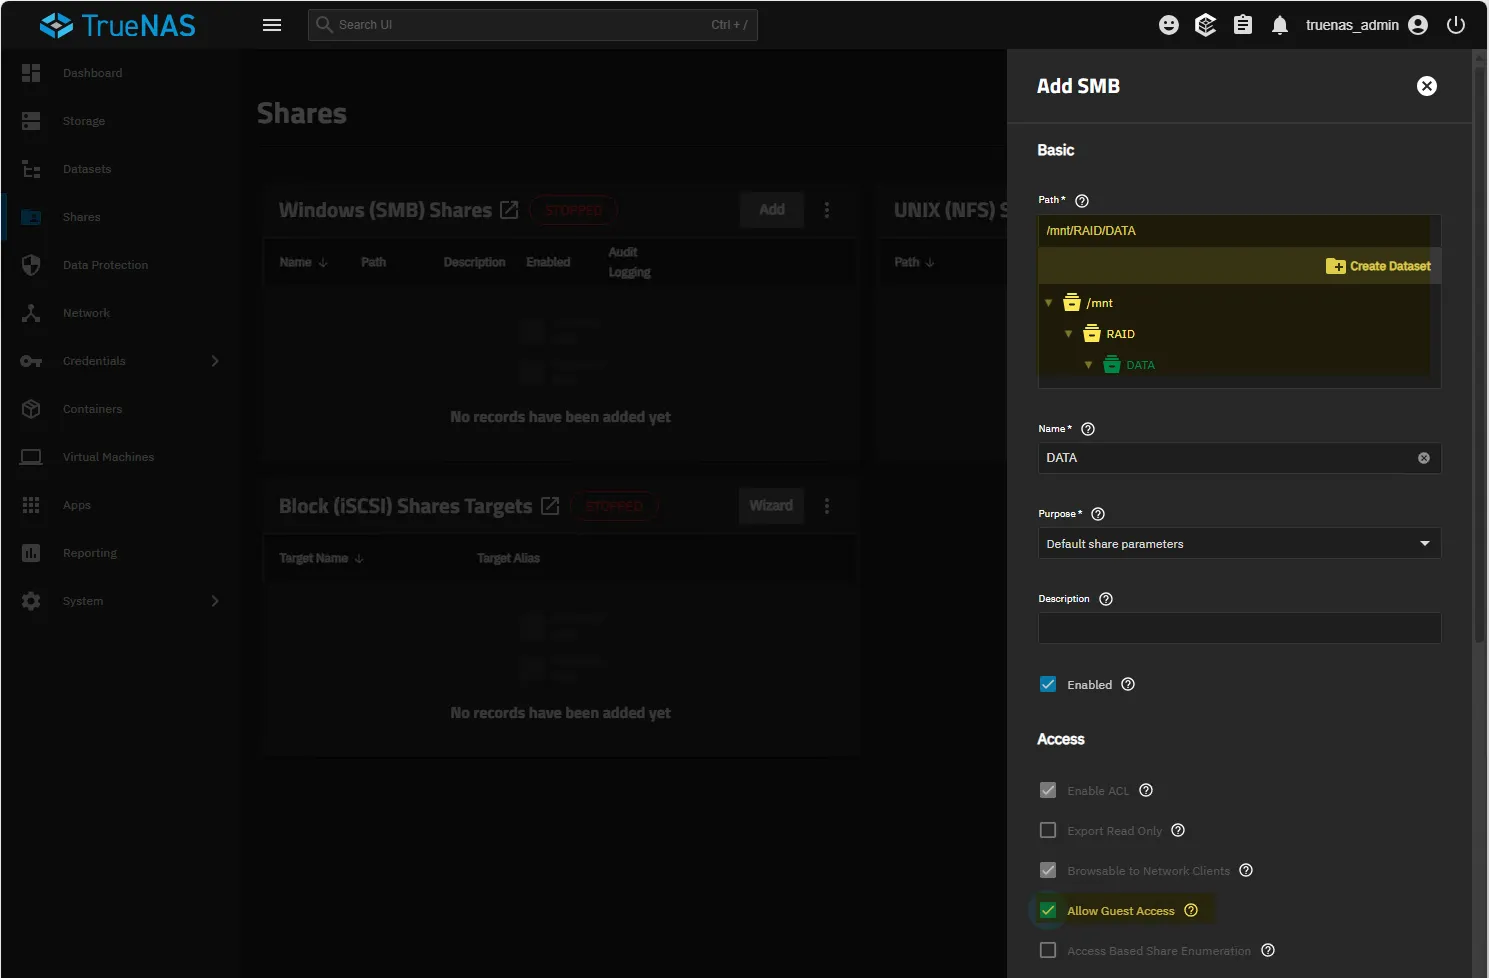Image resolution: width=1489 pixels, height=978 pixels.
Task: Click the help icon beside Purpose
Action: [1098, 514]
